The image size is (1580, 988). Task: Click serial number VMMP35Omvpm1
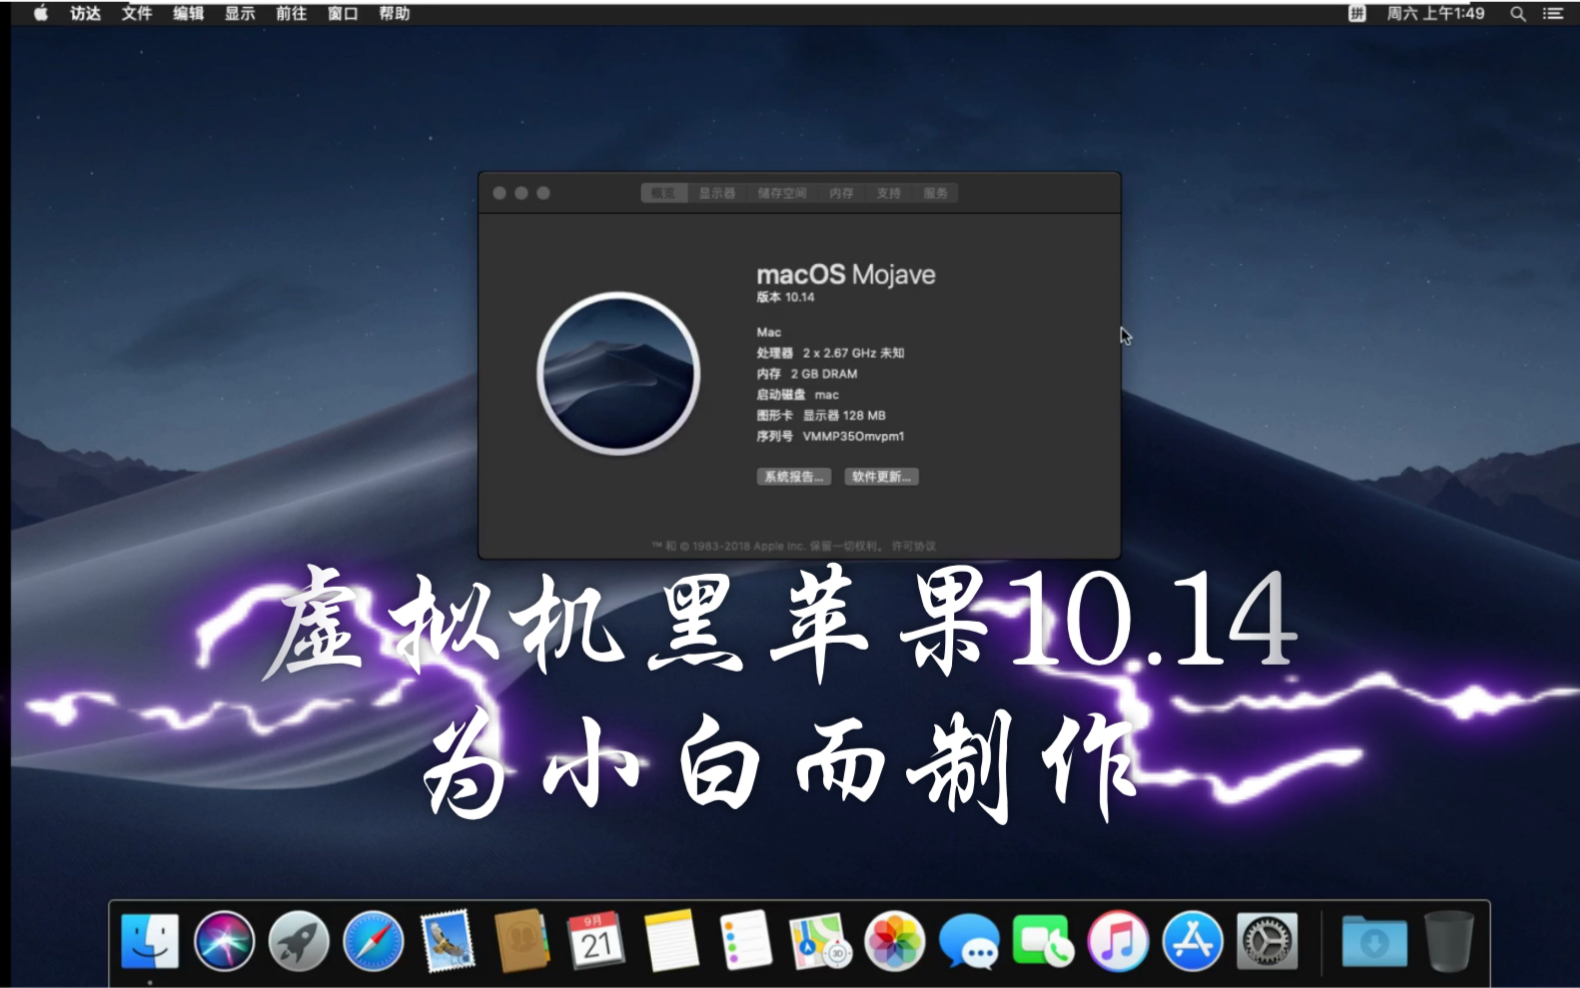853,436
